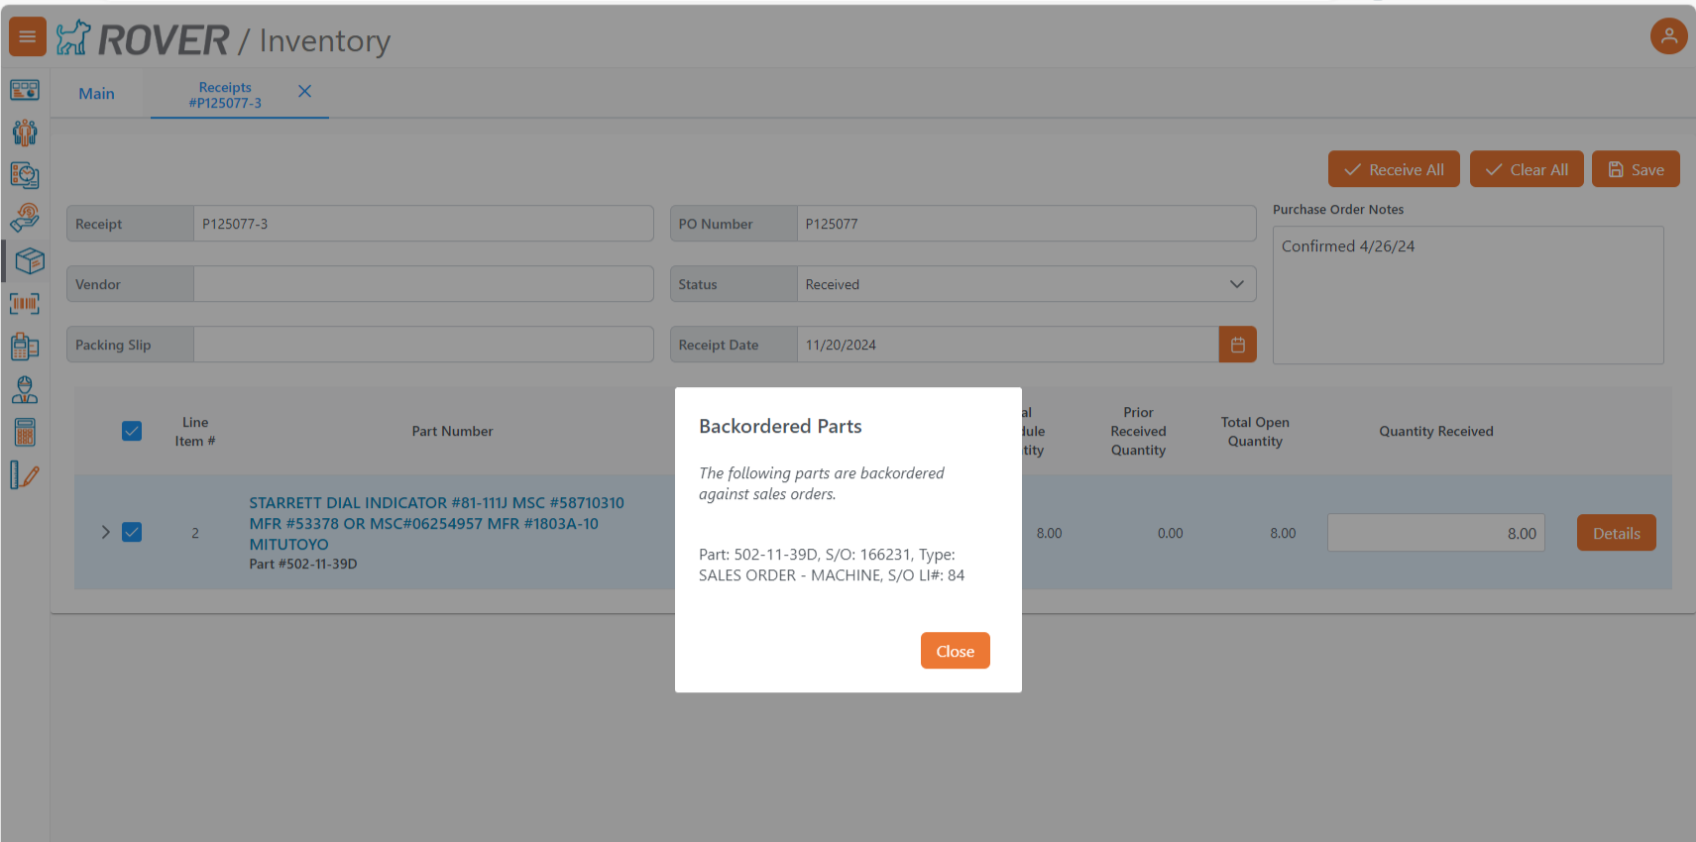Switch to the Main tab
The height and width of the screenshot is (842, 1696).
(97, 93)
